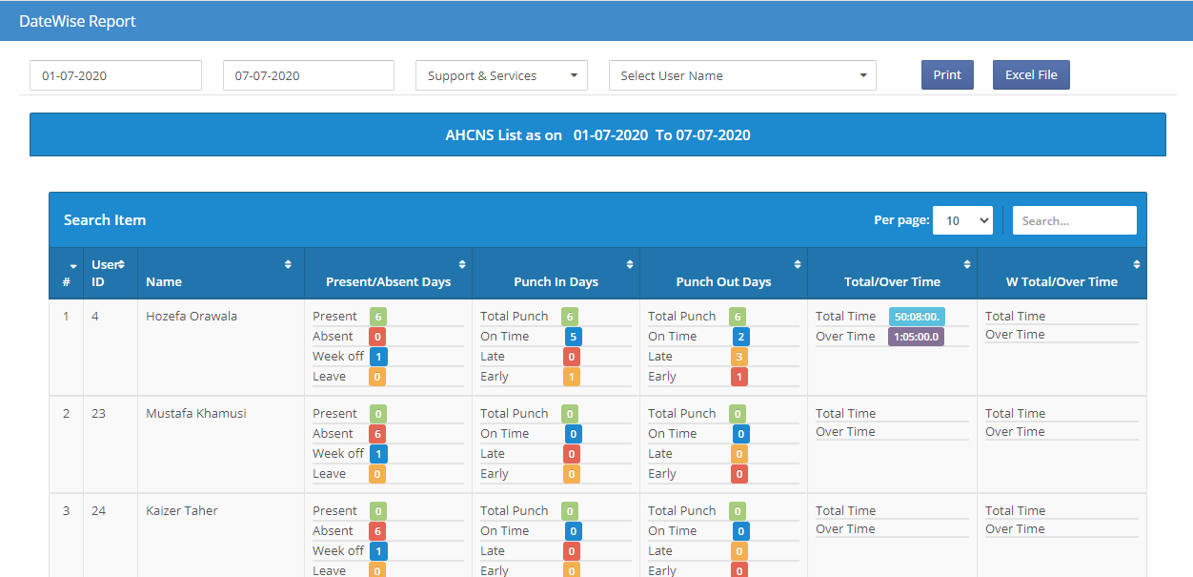Focus the table Search box

click(x=1074, y=221)
